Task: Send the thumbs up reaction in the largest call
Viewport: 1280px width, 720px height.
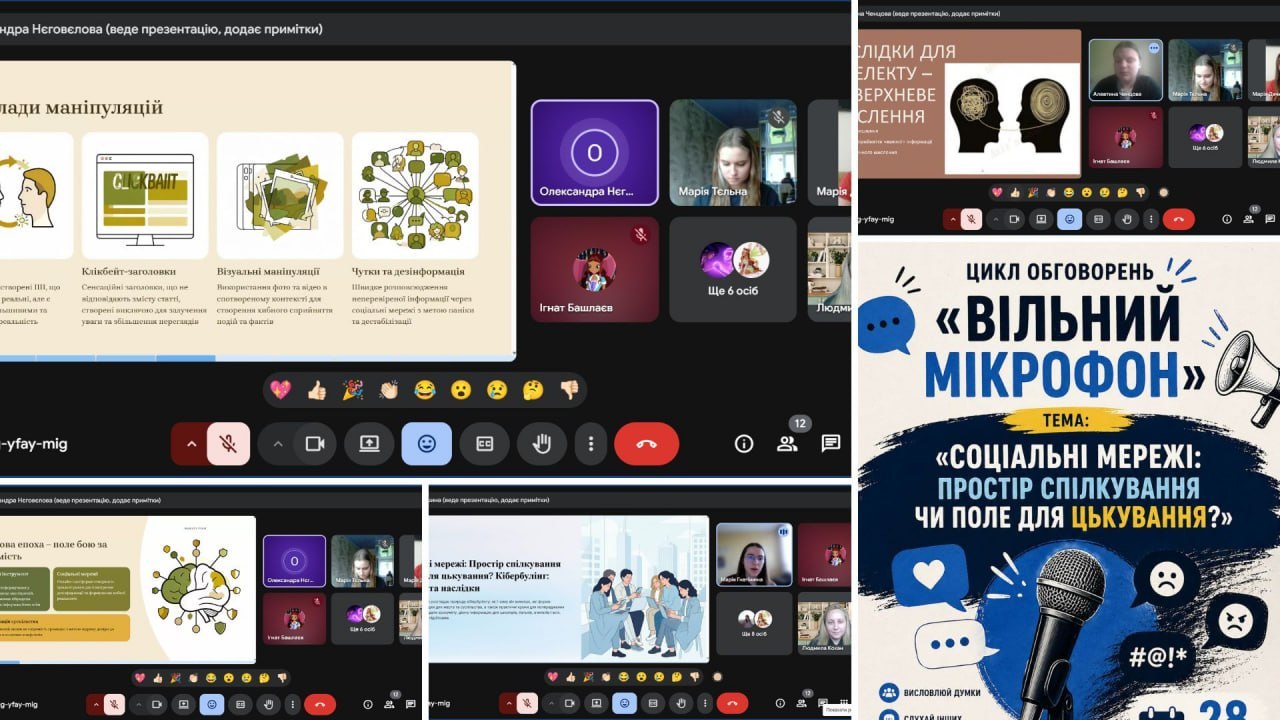Action: tap(317, 390)
